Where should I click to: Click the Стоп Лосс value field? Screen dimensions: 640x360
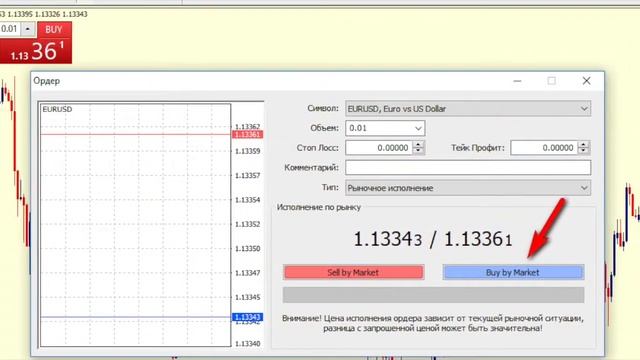click(379, 148)
